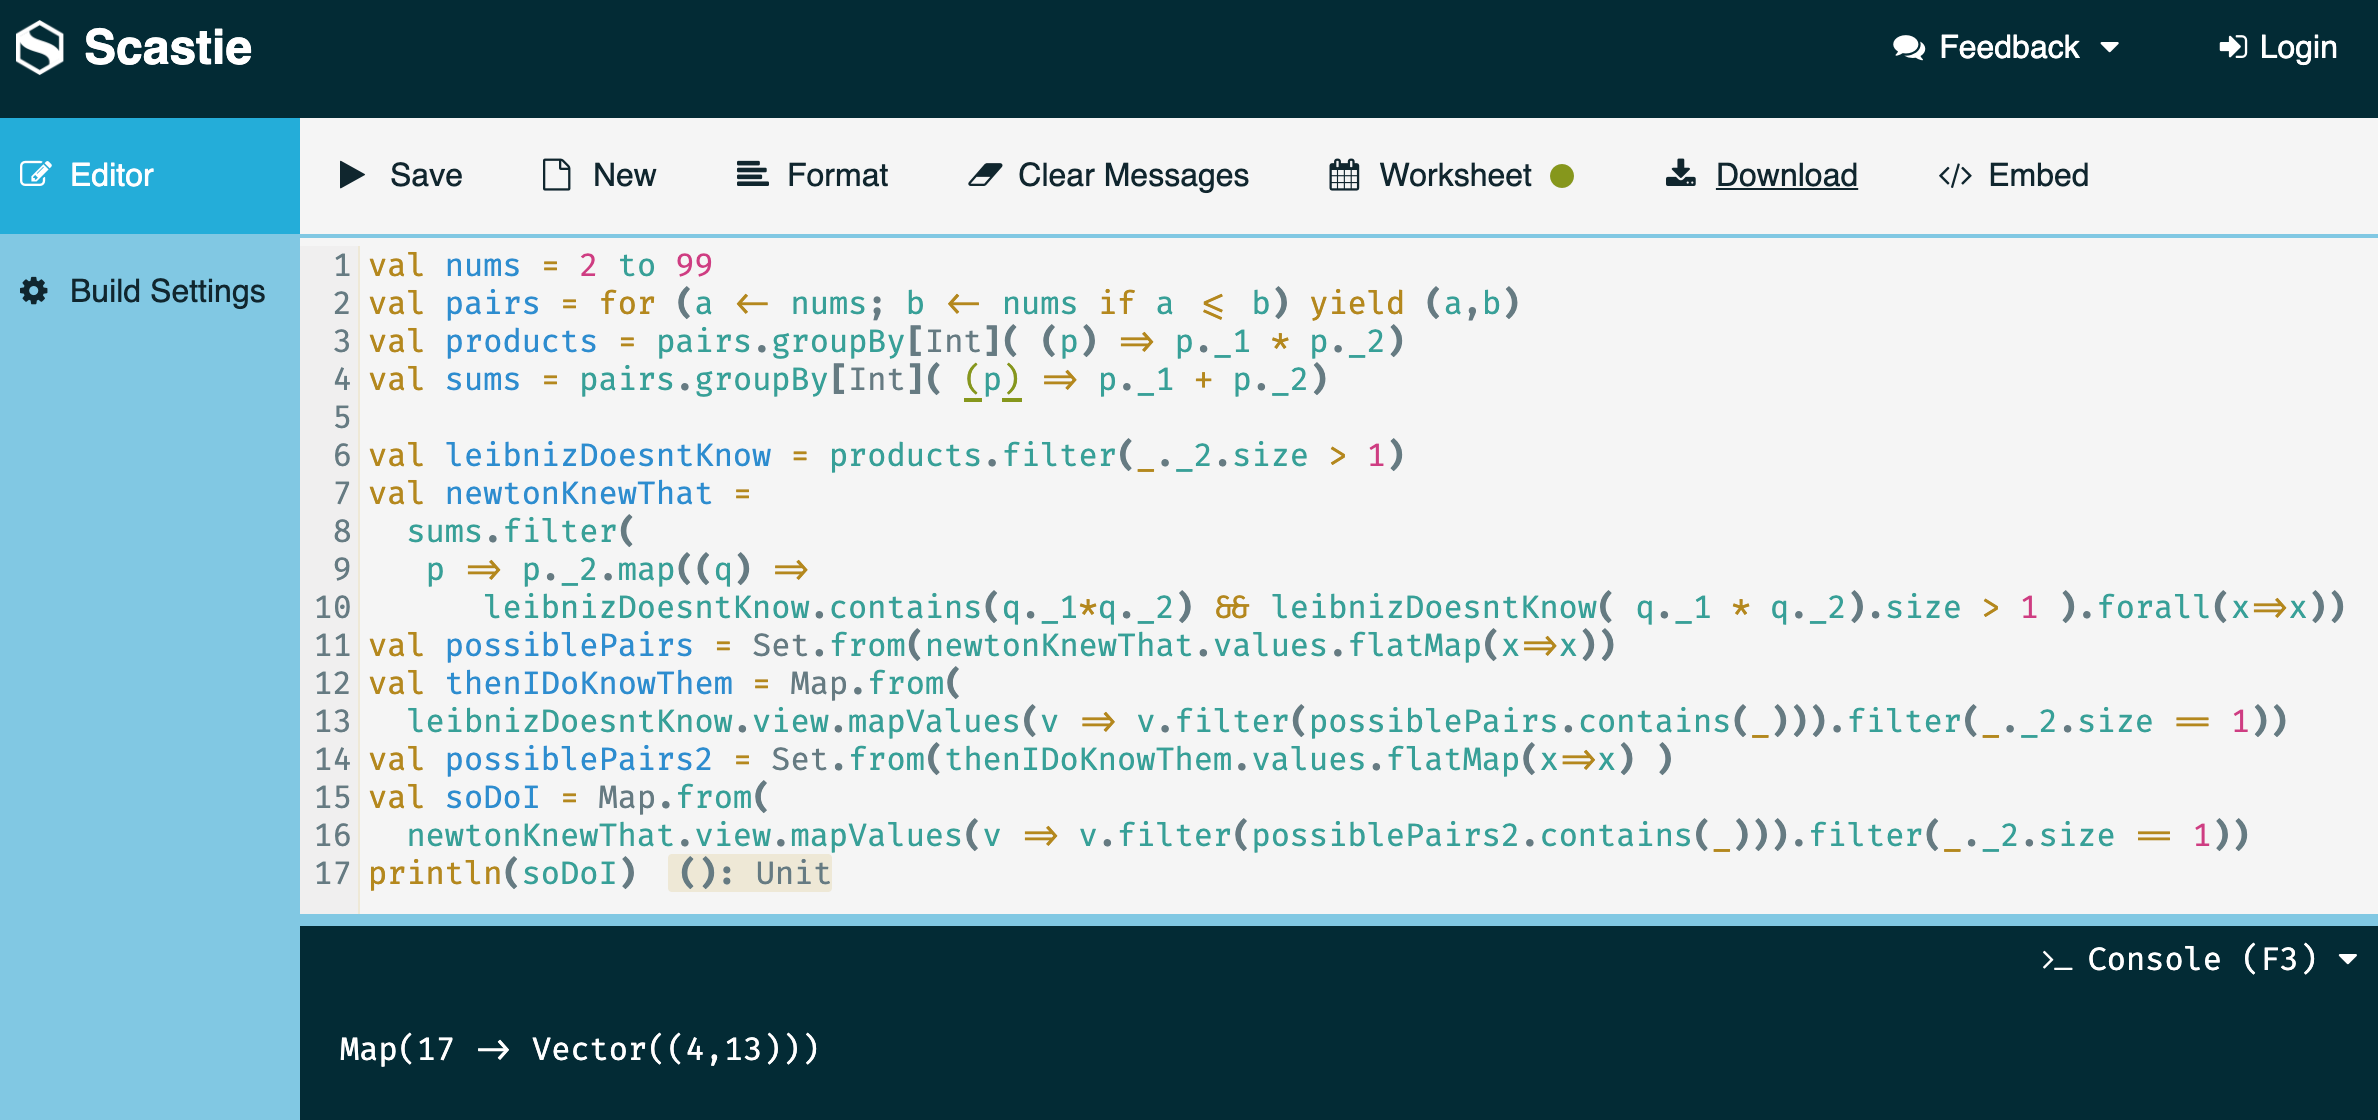Click the Worksheet calendar icon
Image resolution: width=2378 pixels, height=1120 pixels.
click(x=1344, y=175)
